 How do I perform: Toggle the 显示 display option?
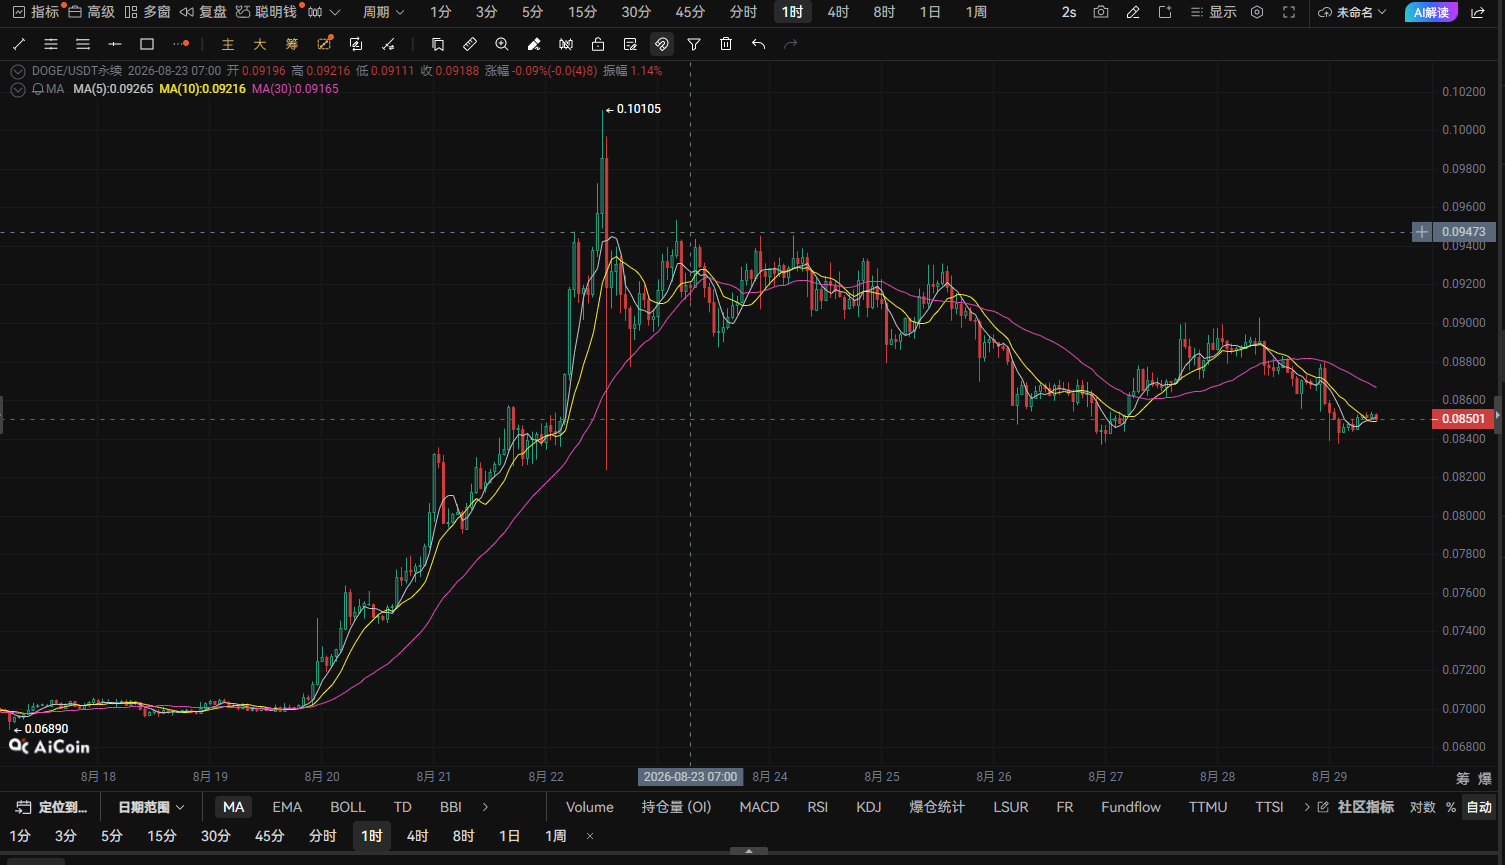tap(1213, 12)
